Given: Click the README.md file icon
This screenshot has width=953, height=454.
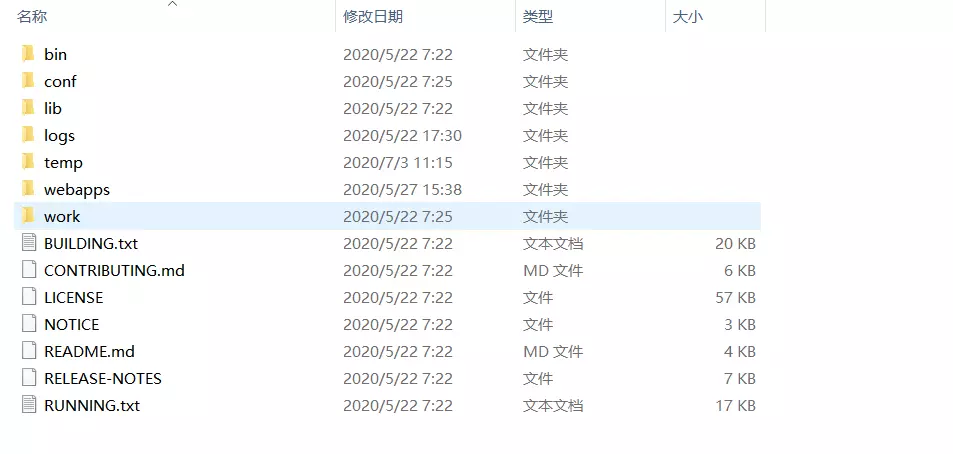Looking at the screenshot, I should [x=29, y=351].
